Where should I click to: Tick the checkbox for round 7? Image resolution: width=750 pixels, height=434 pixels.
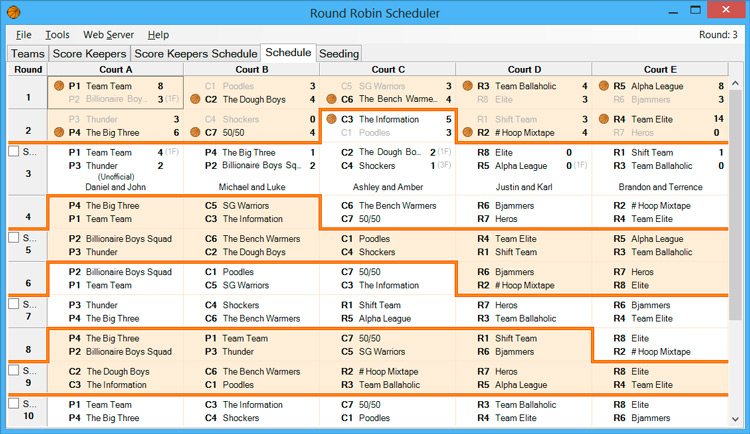[14, 305]
